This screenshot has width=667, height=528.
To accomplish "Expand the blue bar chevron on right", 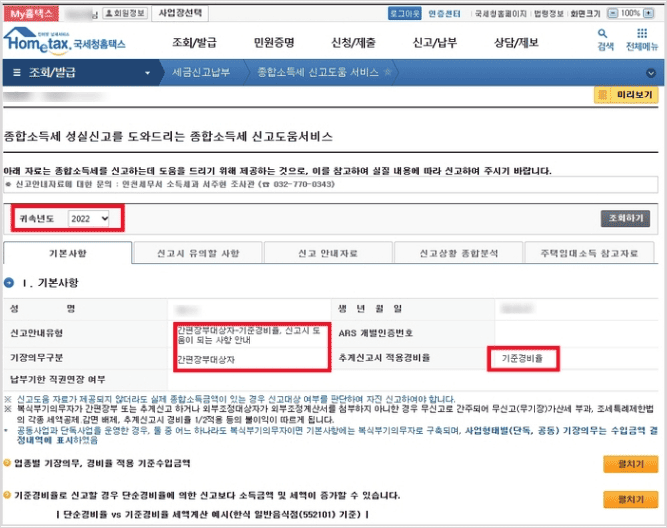I will tap(651, 73).
